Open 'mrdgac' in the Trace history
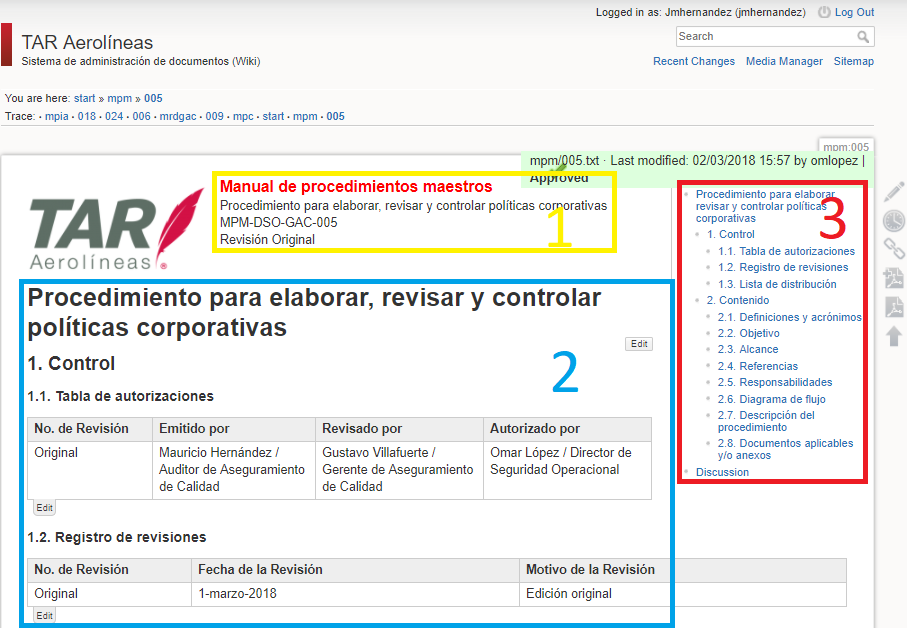 coord(177,116)
